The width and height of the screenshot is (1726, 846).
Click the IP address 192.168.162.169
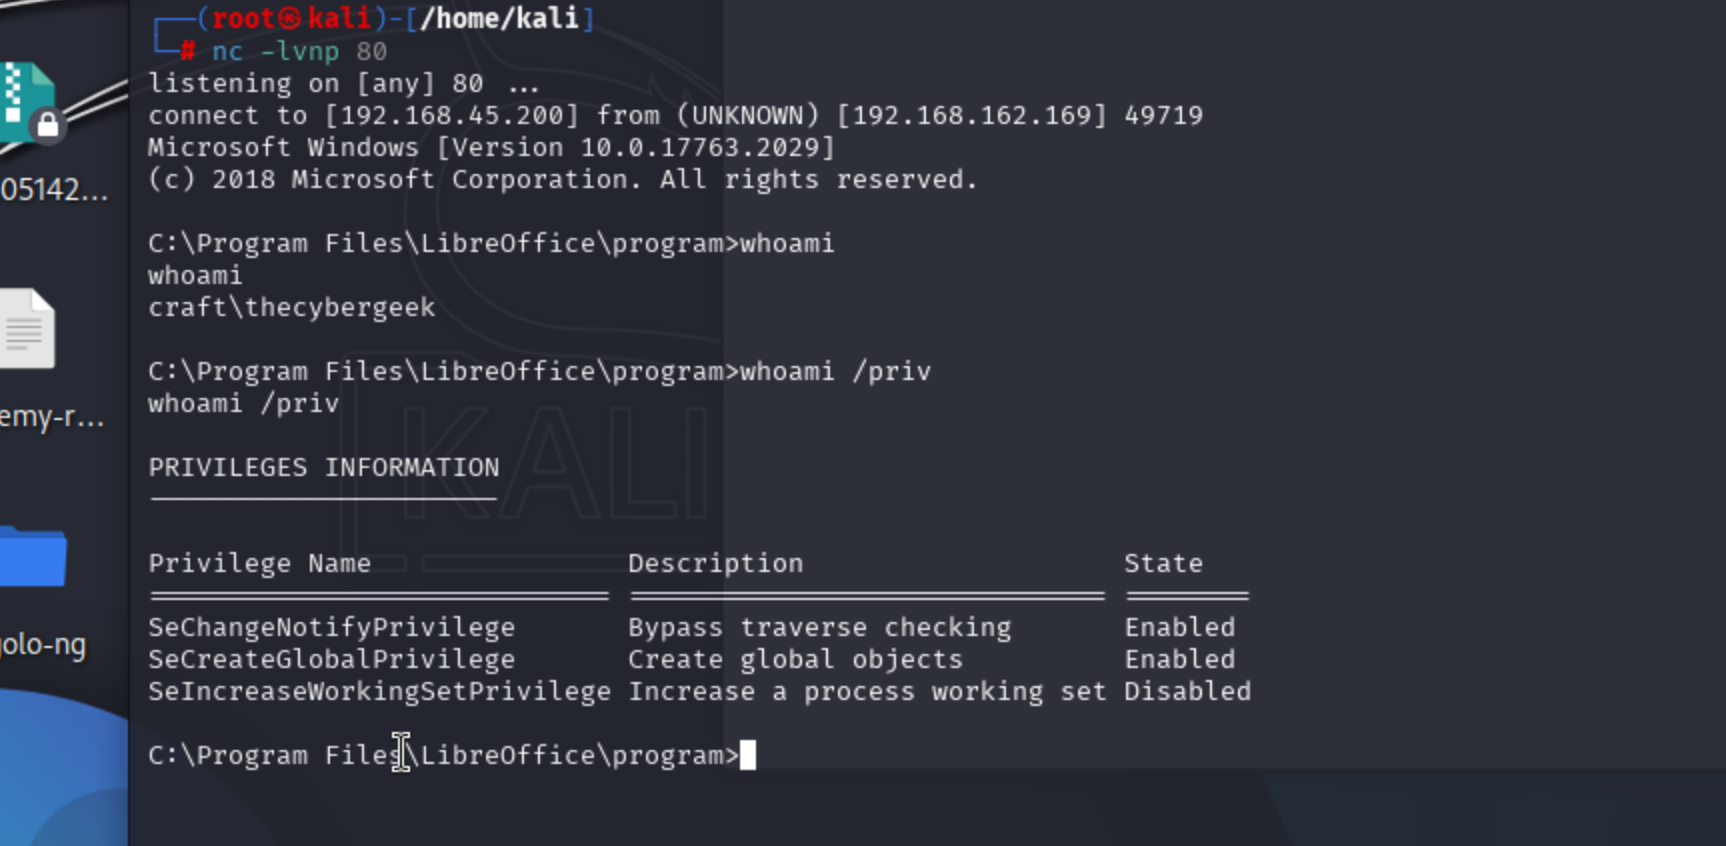972,115
